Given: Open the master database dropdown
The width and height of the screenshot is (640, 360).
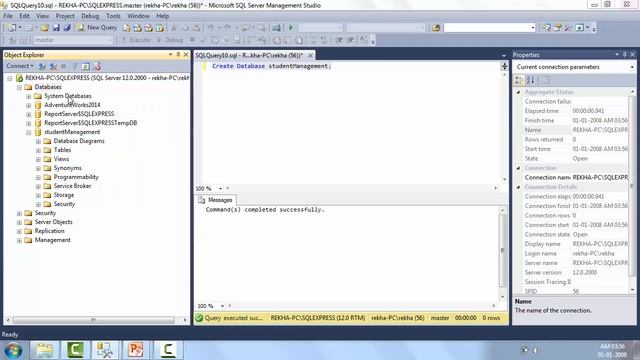Looking at the screenshot, I should [110, 40].
